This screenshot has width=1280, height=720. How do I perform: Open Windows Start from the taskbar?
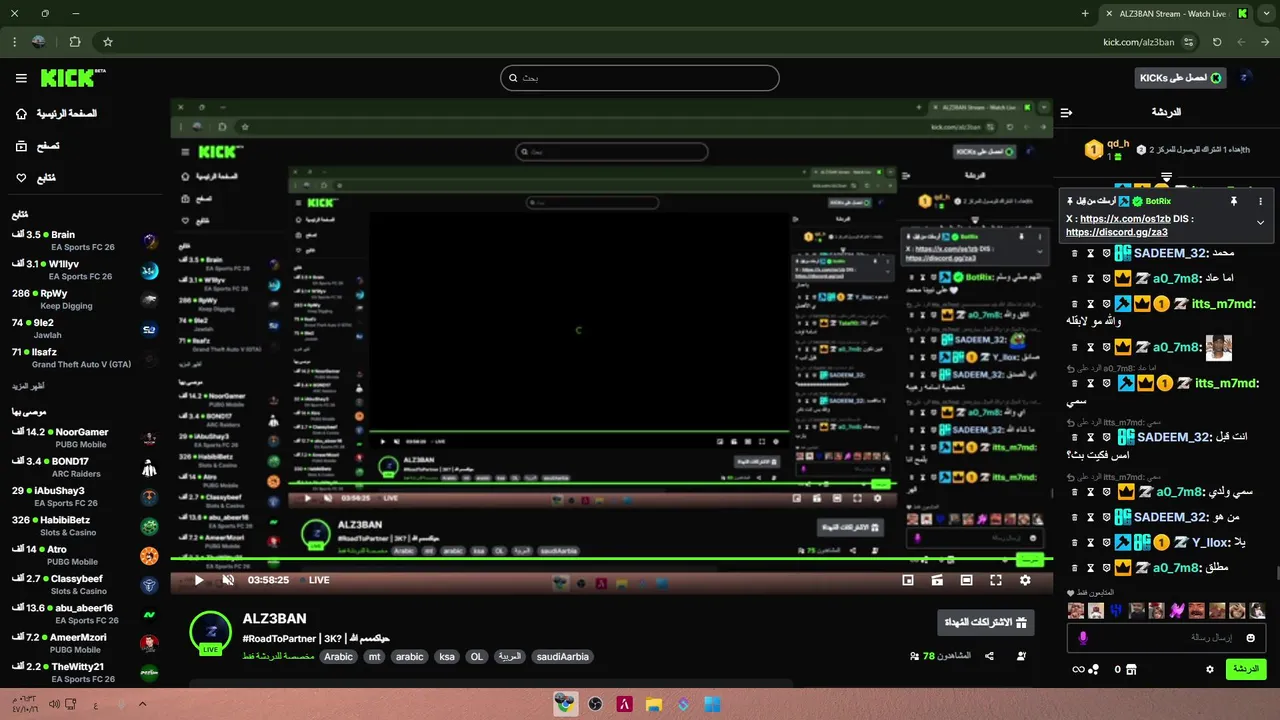click(x=712, y=704)
